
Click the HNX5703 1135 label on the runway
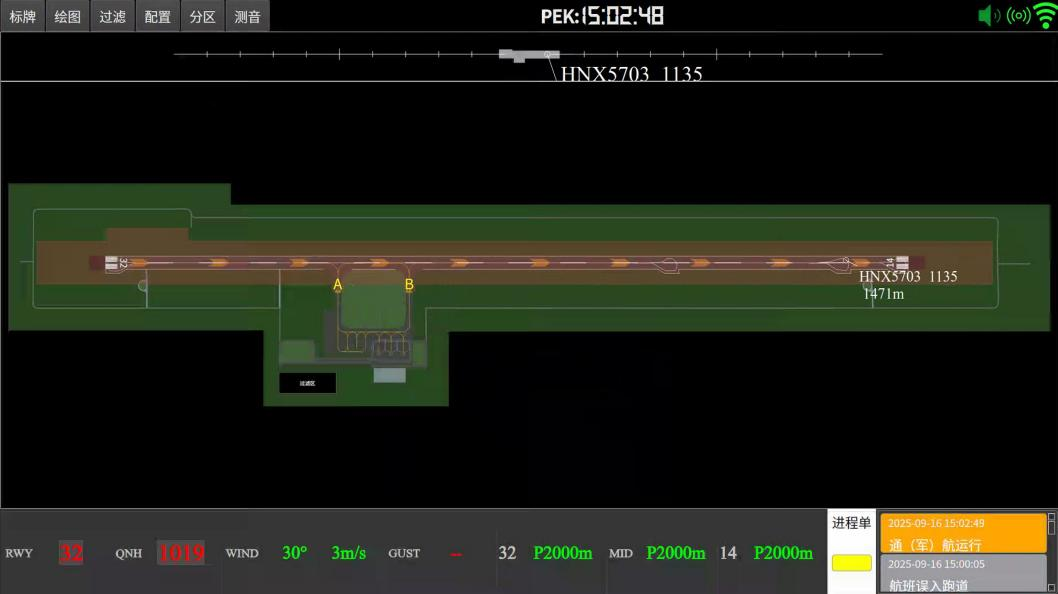pos(908,277)
